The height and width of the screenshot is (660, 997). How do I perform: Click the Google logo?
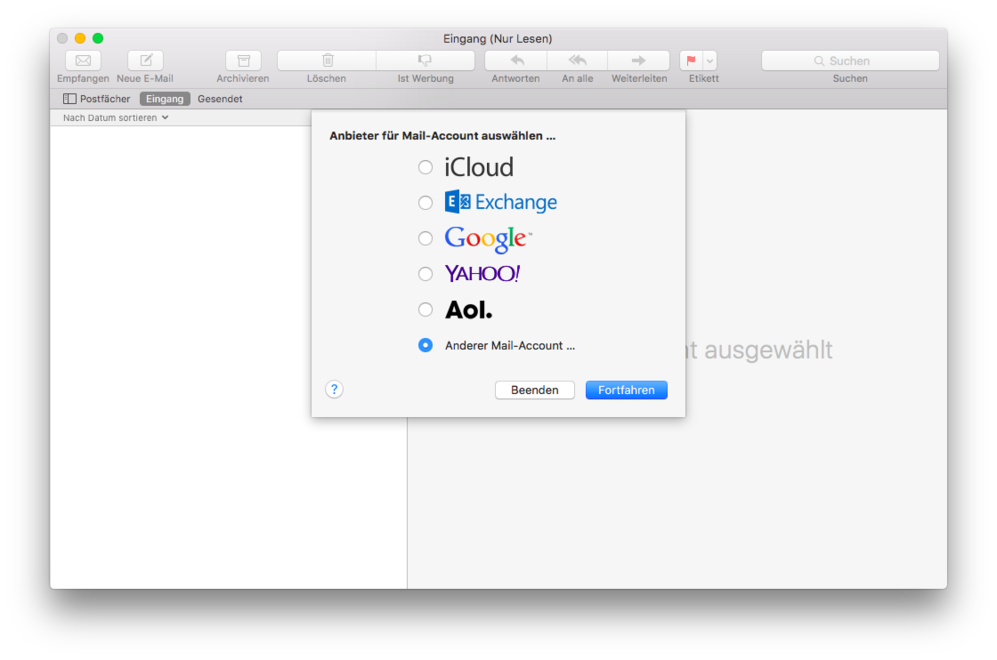click(488, 239)
